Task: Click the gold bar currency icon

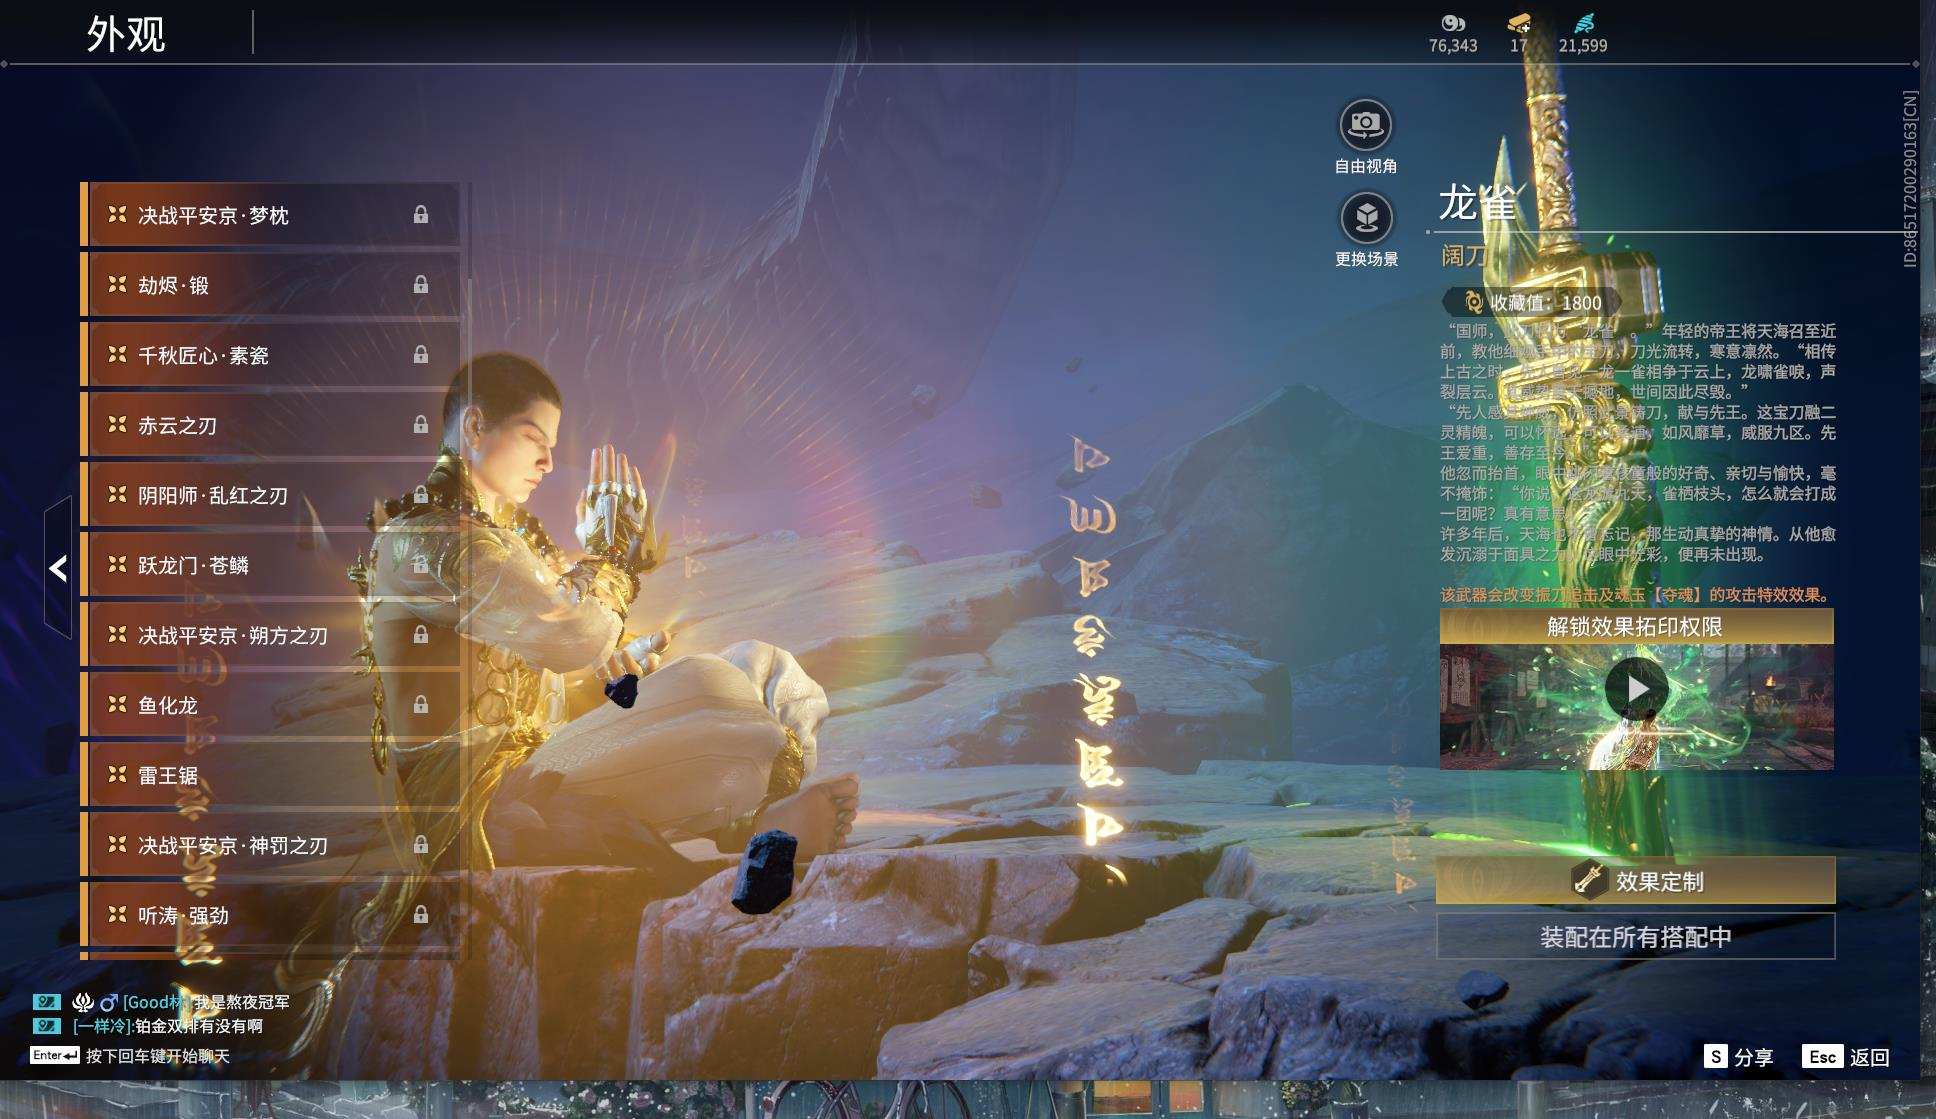Action: [x=1519, y=23]
